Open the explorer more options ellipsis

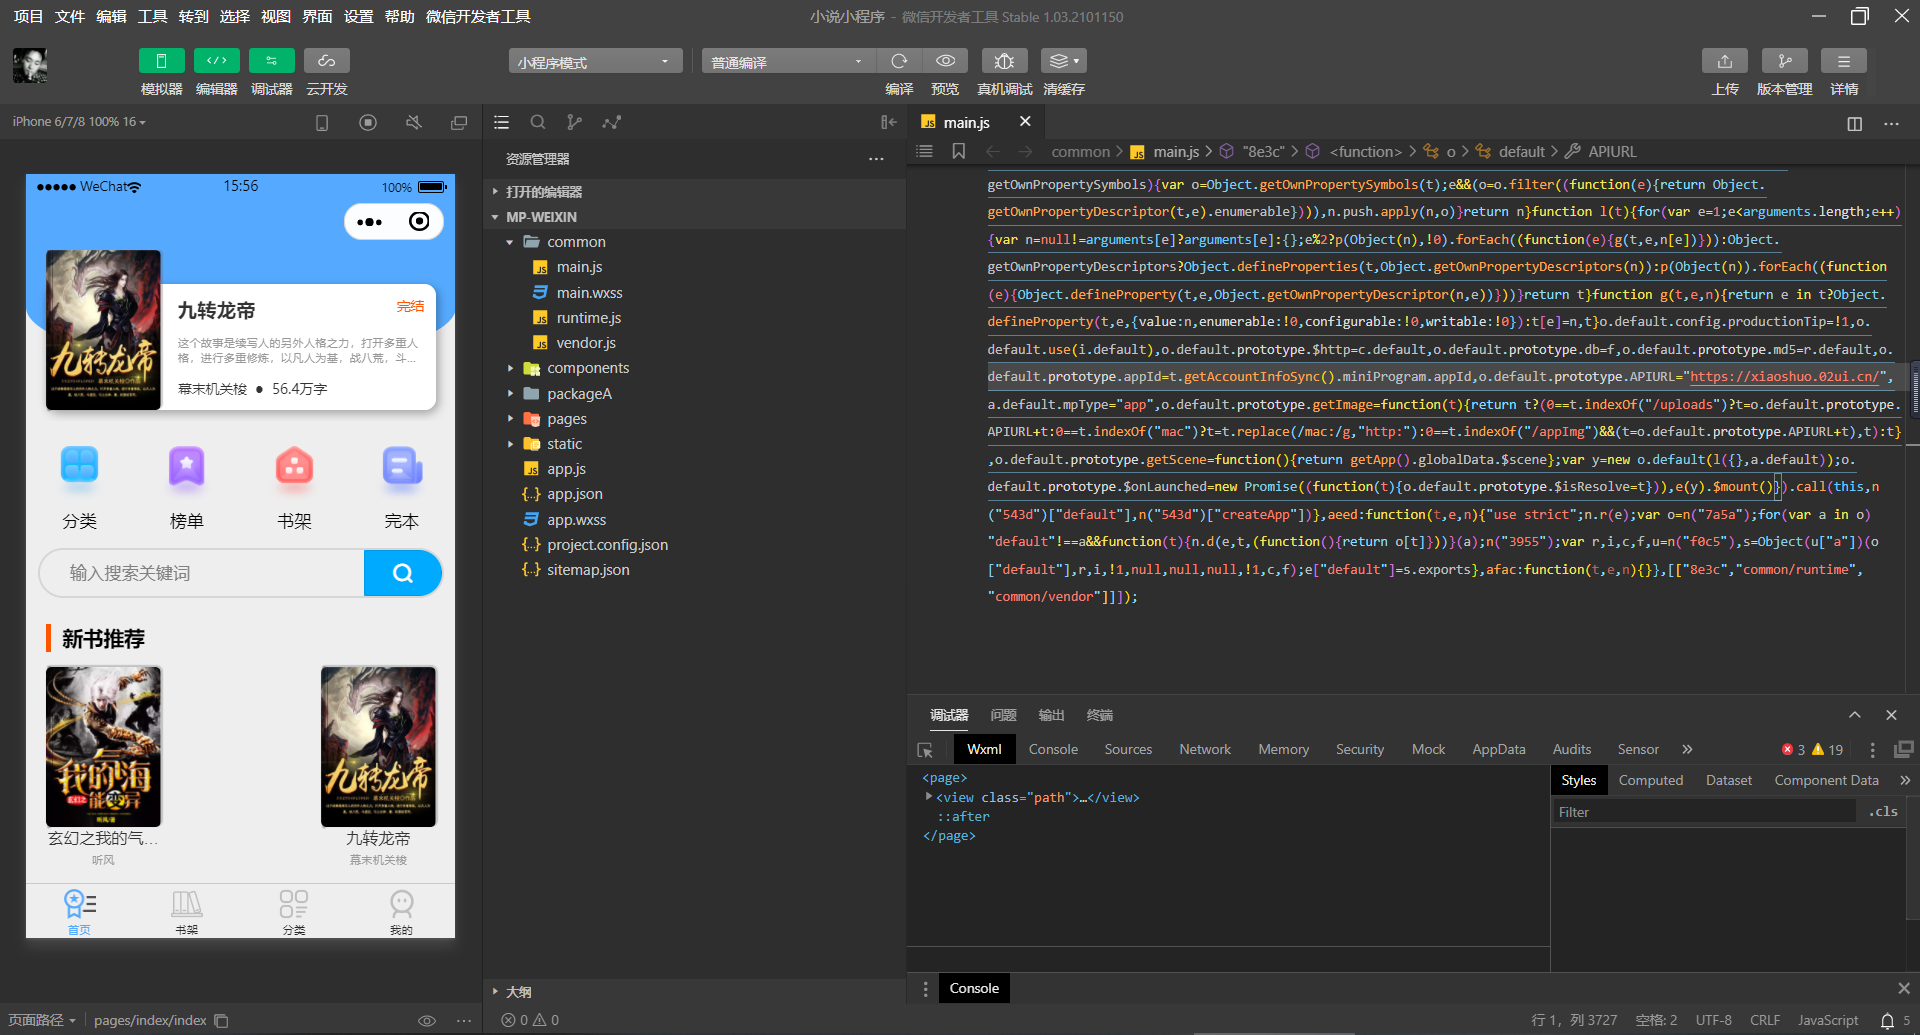click(x=876, y=159)
